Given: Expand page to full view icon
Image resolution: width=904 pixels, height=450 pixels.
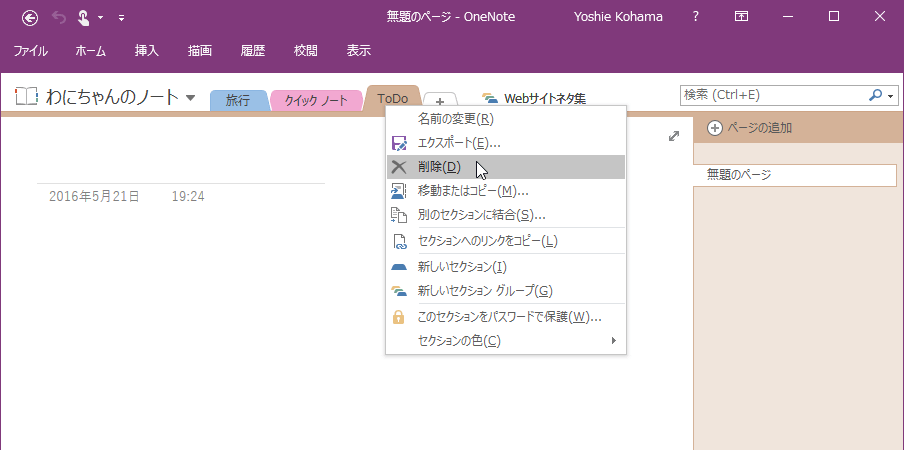Looking at the screenshot, I should 674,136.
